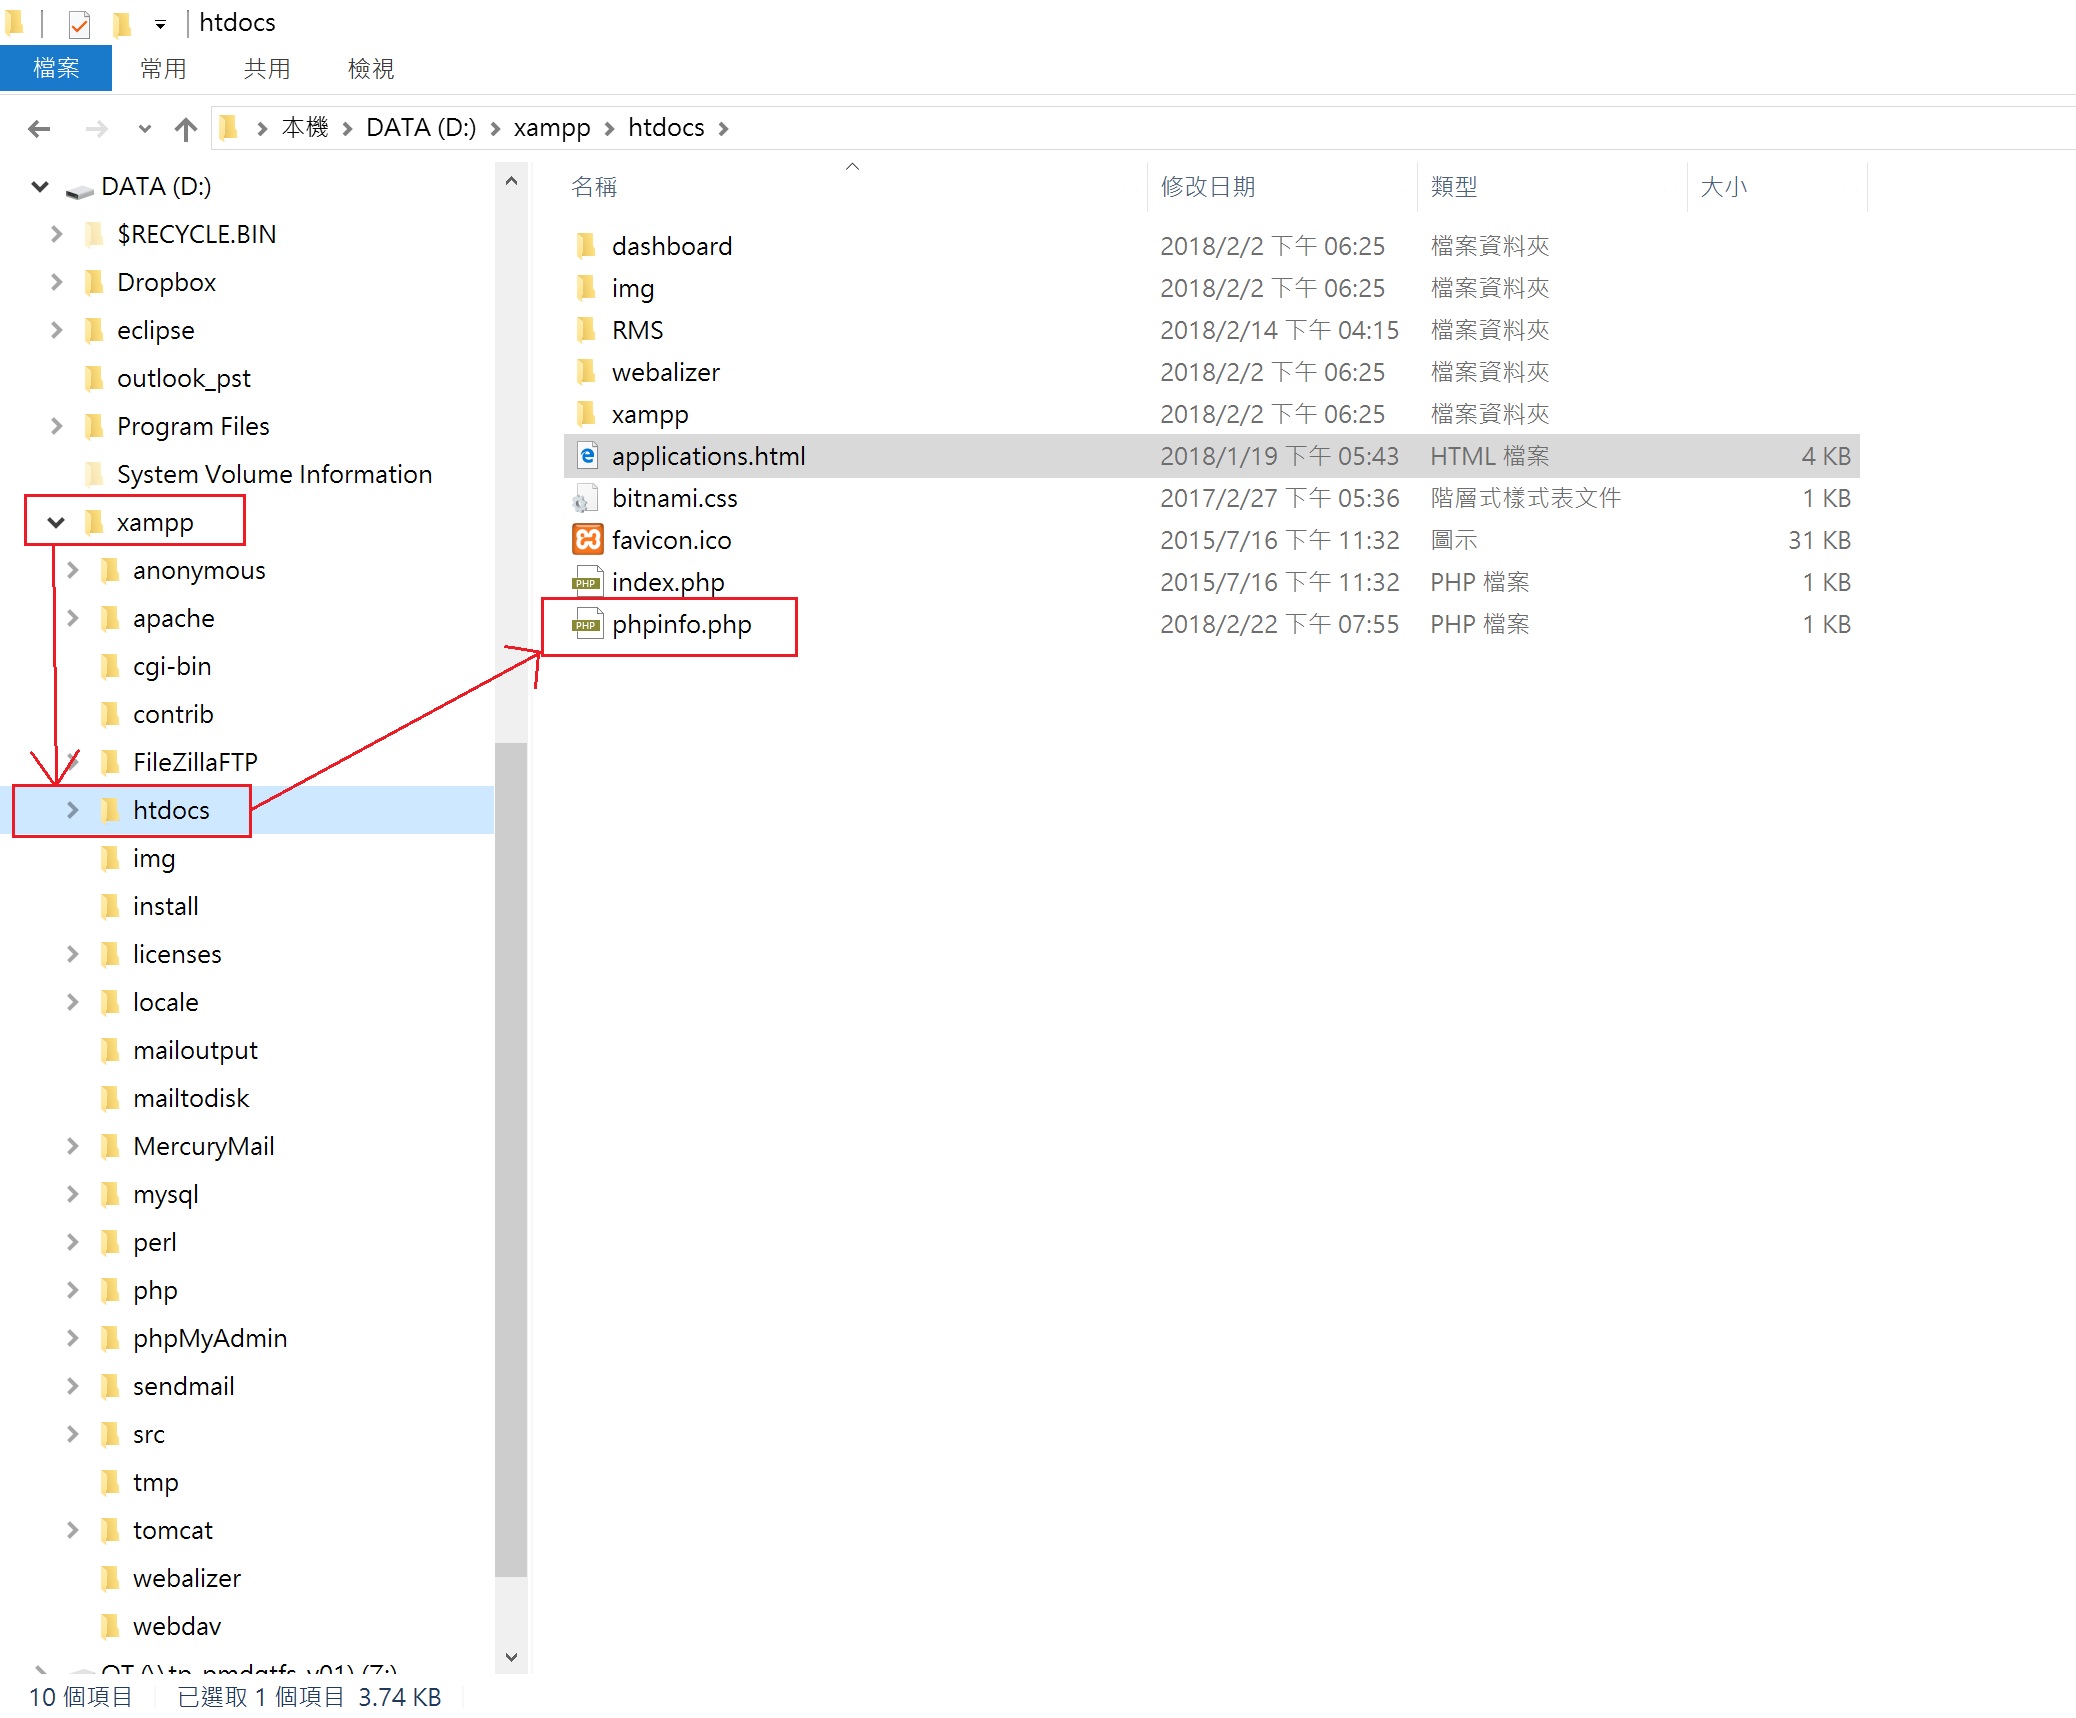Click the applications.html file icon

(x=587, y=456)
